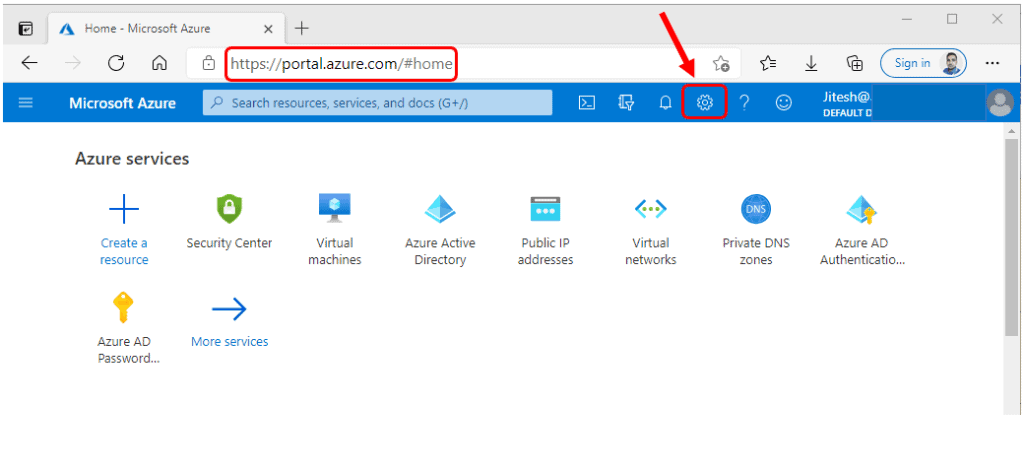1024x475 pixels.
Task: Open Virtual machines service
Action: [x=334, y=230]
